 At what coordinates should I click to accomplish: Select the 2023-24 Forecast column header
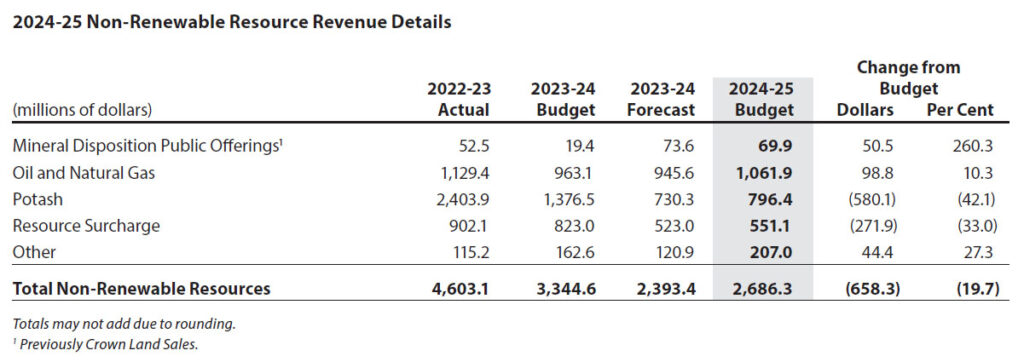661,99
